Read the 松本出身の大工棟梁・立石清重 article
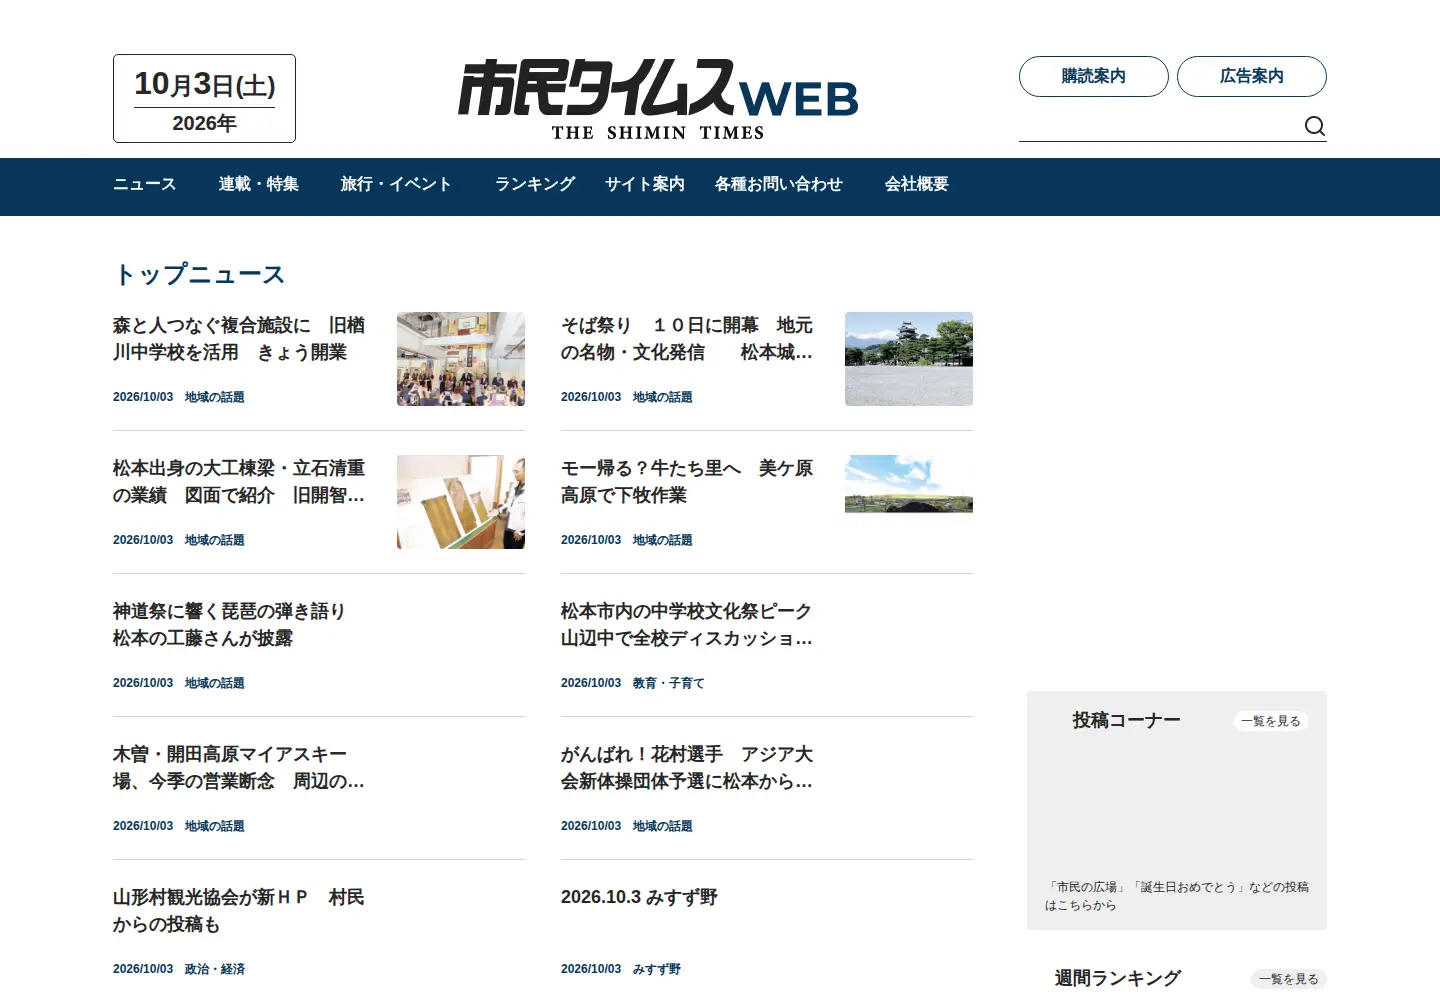 [x=239, y=482]
